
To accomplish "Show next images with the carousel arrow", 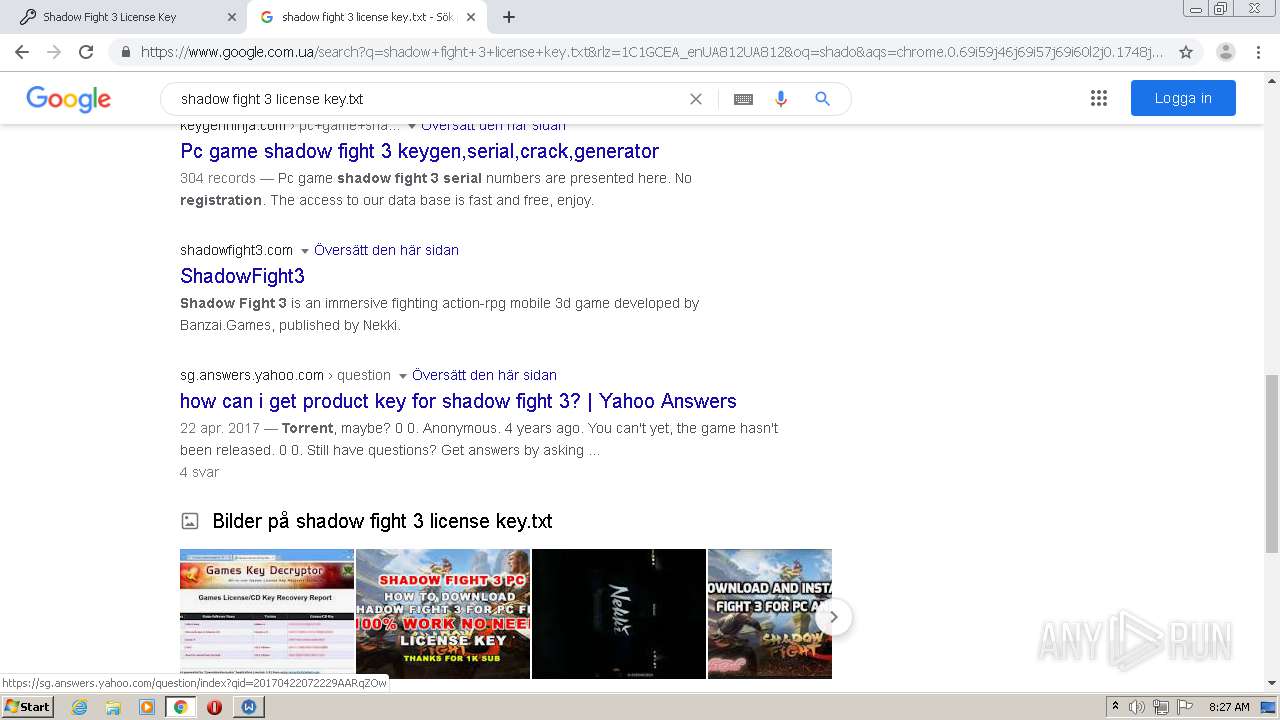I will [x=833, y=617].
